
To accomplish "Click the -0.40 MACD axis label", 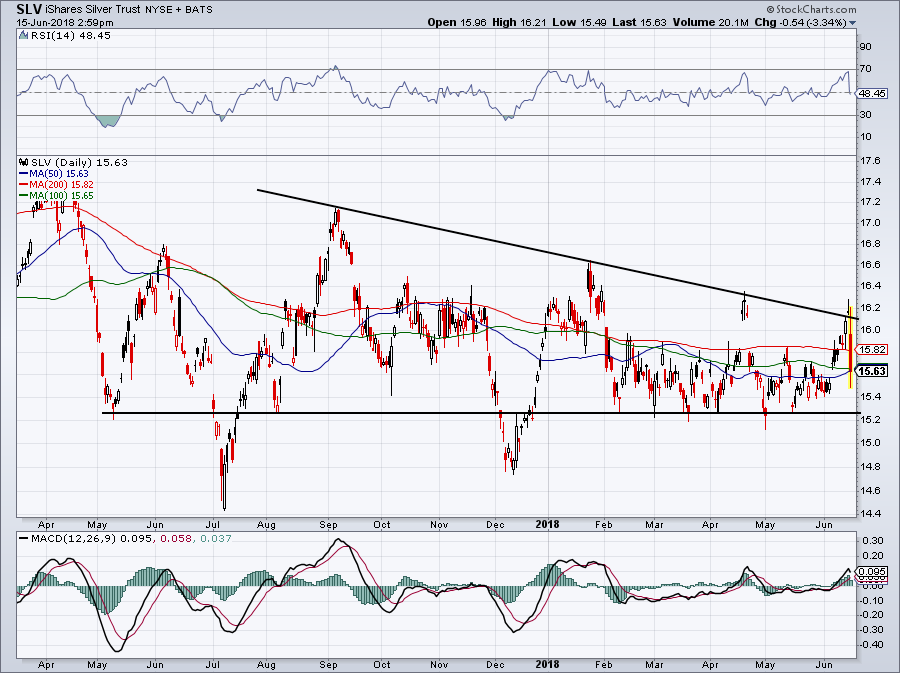I will click(x=871, y=644).
